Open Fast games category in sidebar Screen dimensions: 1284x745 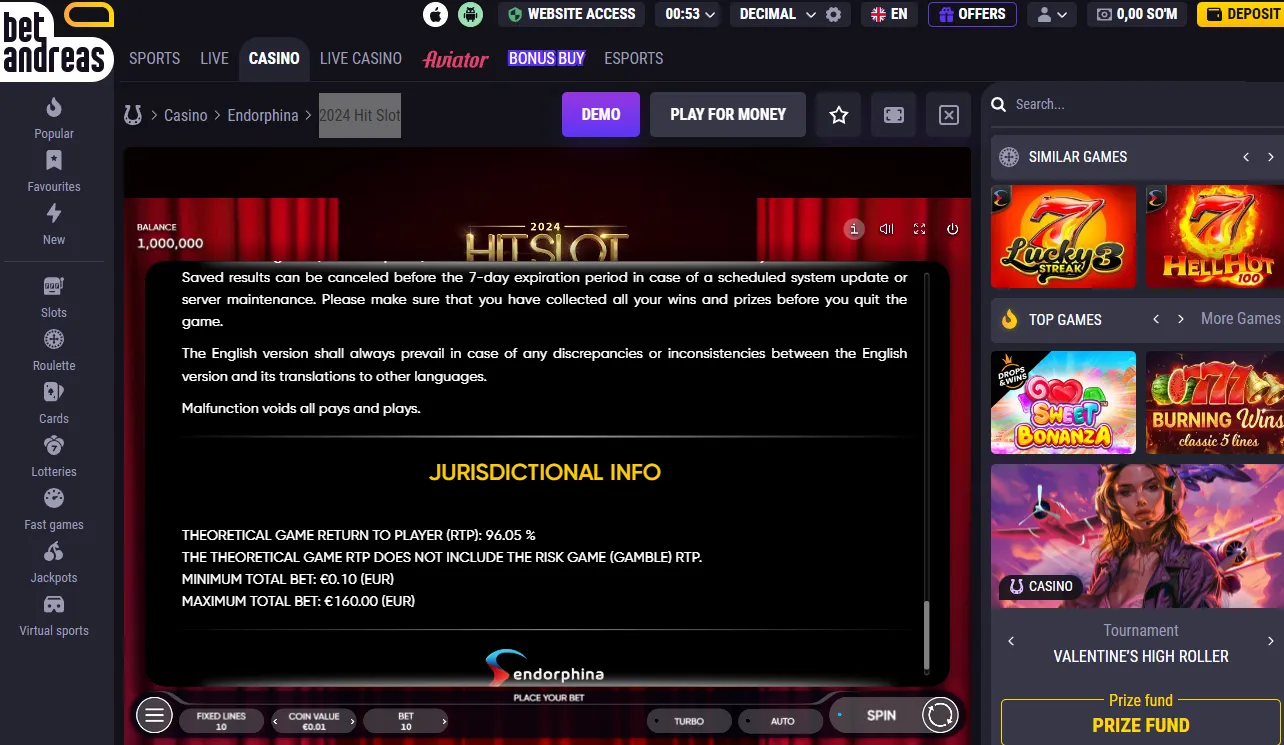tap(54, 509)
